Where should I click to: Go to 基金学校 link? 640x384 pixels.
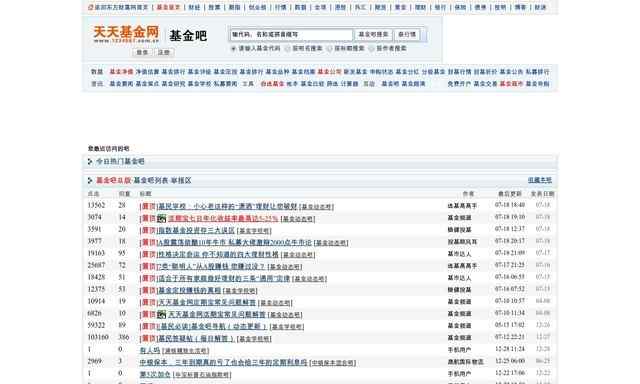coord(200,84)
